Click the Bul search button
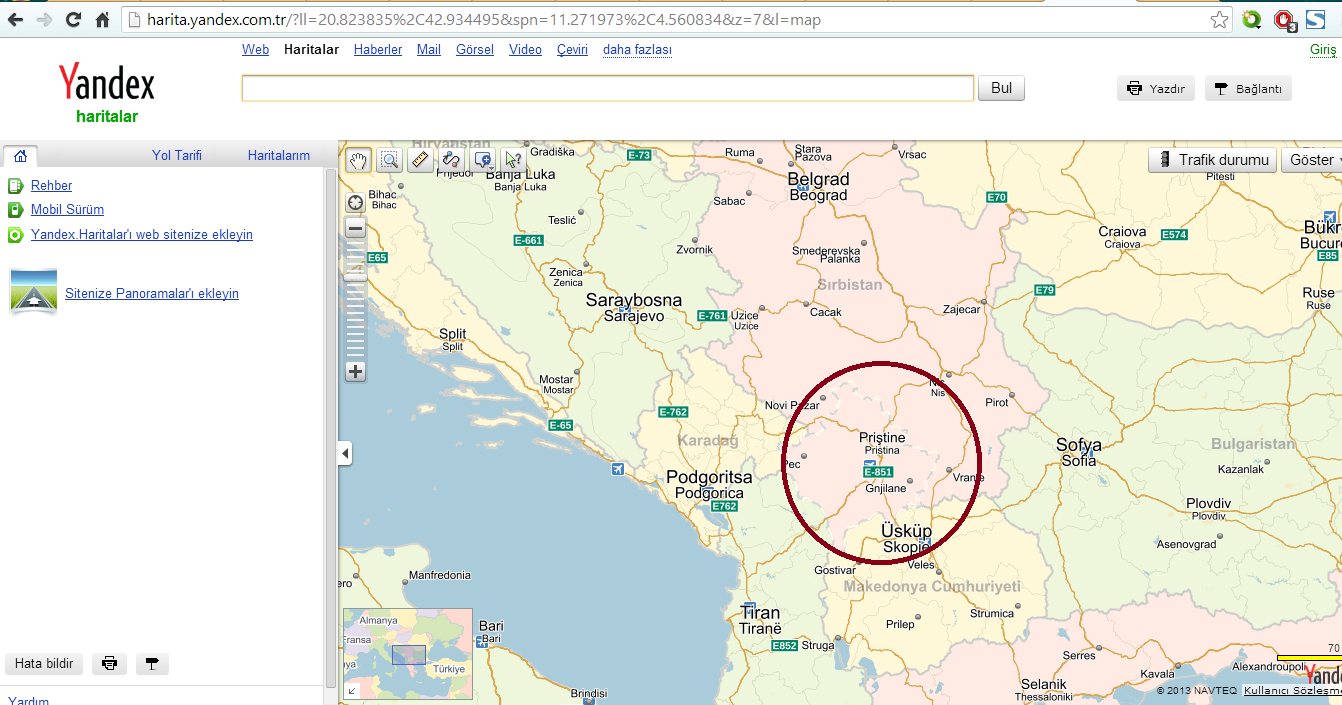Image resolution: width=1342 pixels, height=705 pixels. (1001, 88)
